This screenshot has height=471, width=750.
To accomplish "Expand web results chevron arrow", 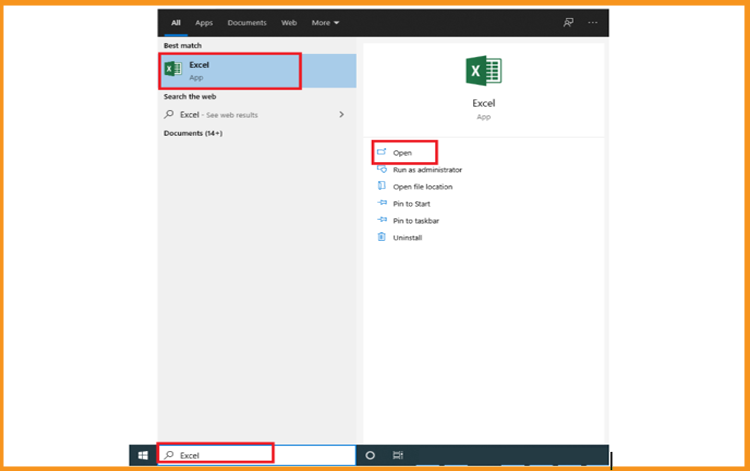I will [x=342, y=115].
